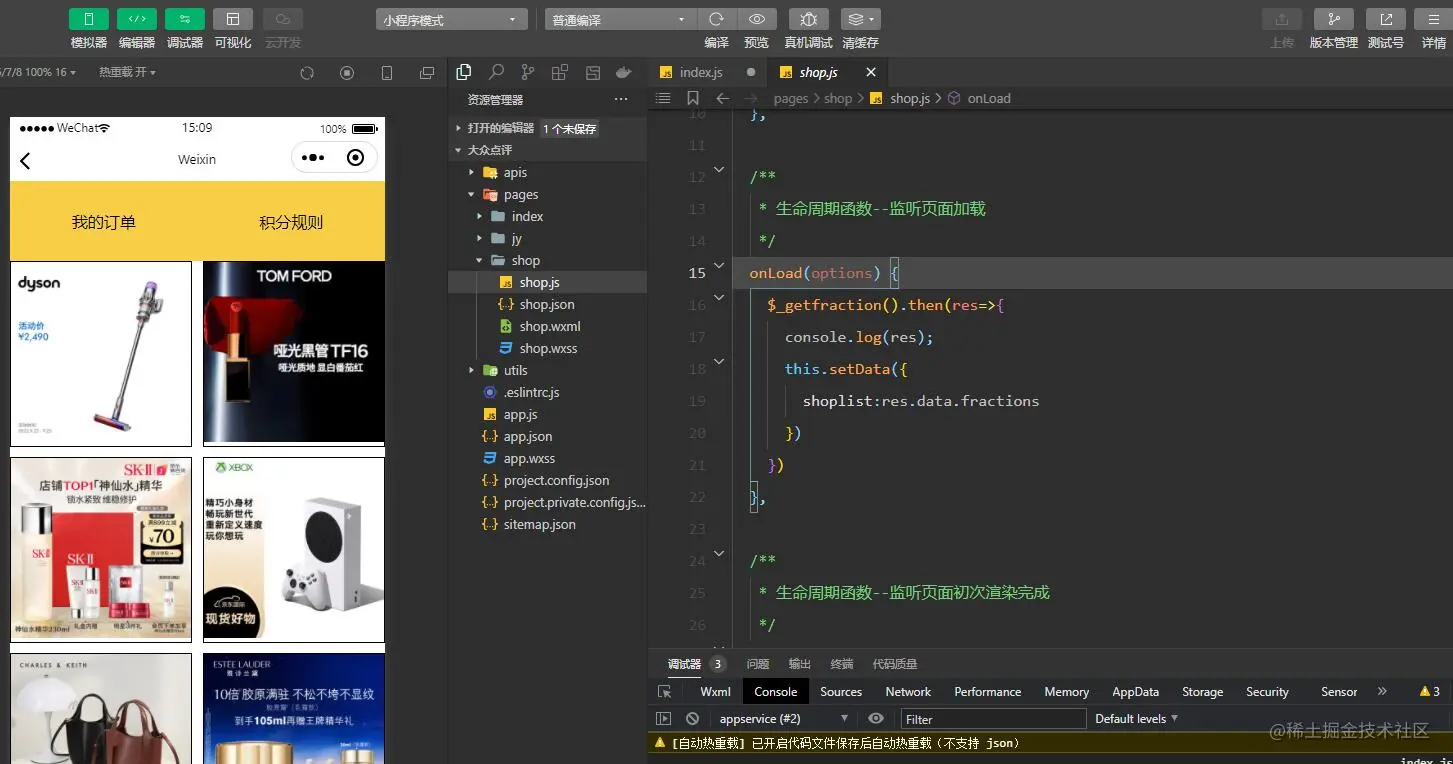
Task: Click the compile refresh icon
Action: [x=716, y=19]
